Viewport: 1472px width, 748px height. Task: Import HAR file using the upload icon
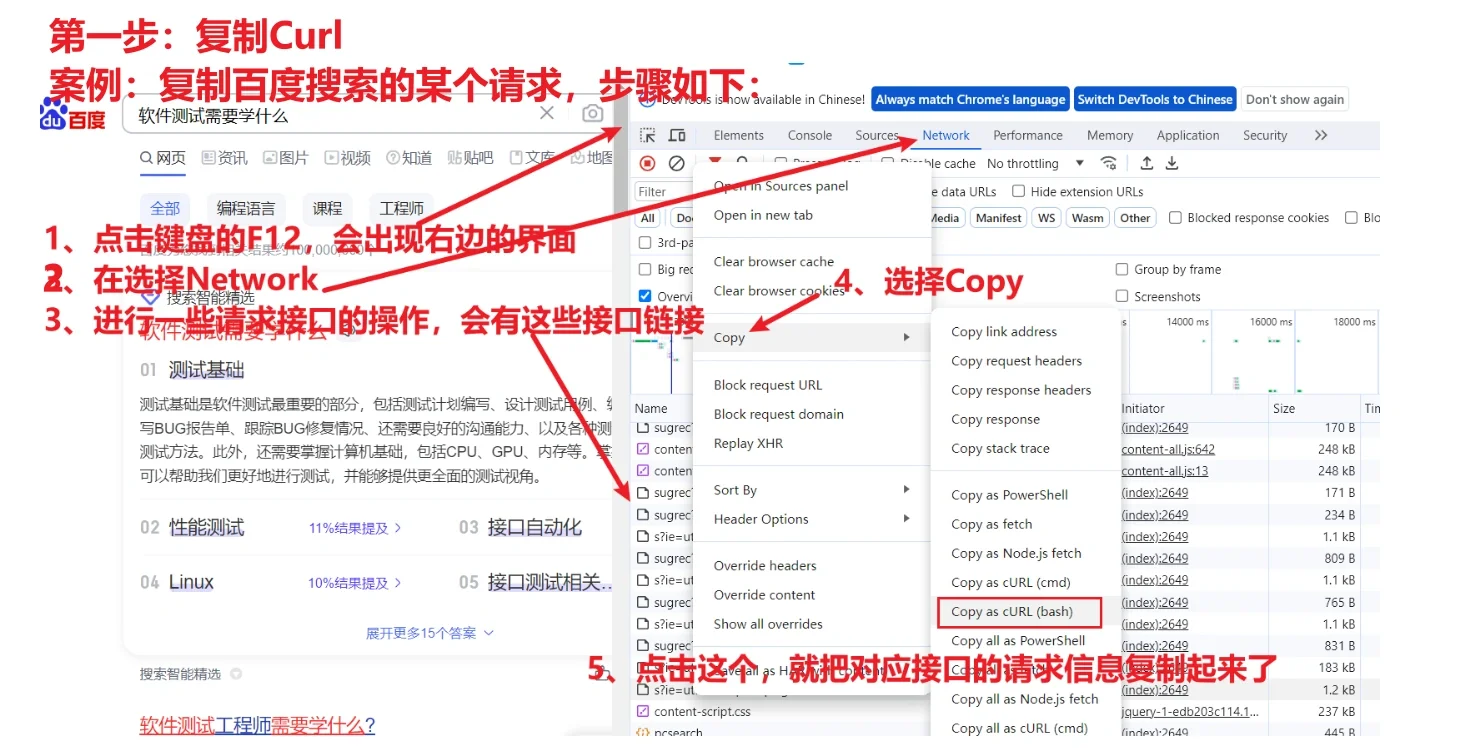(1147, 164)
